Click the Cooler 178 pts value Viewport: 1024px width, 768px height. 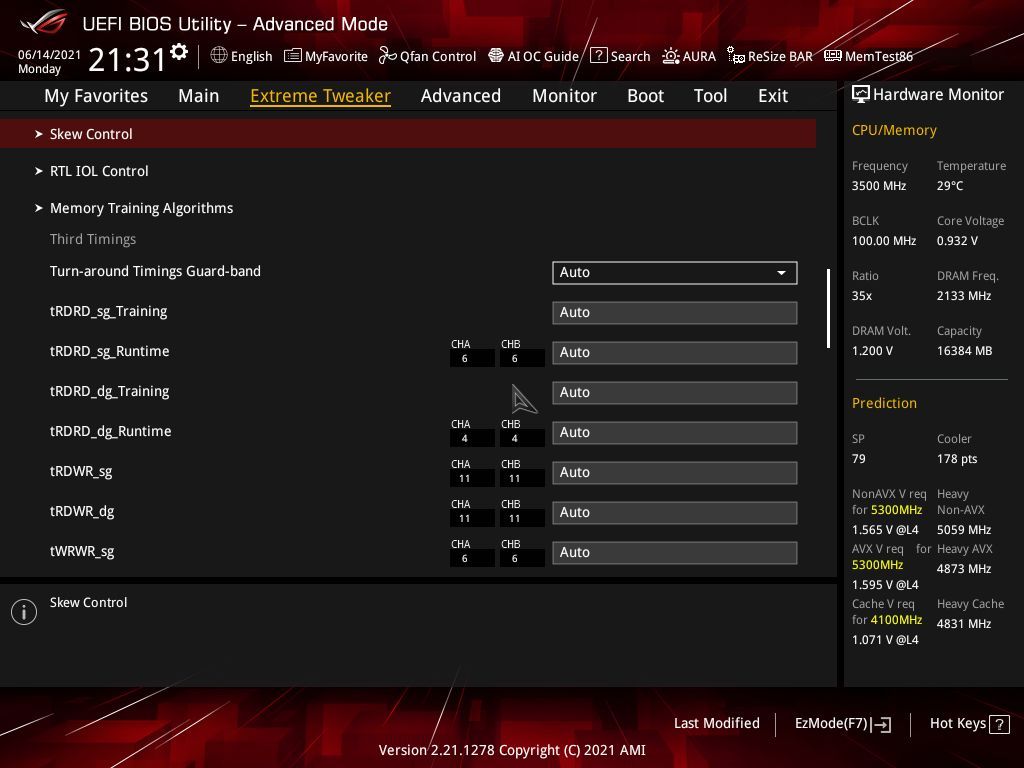[x=957, y=458]
